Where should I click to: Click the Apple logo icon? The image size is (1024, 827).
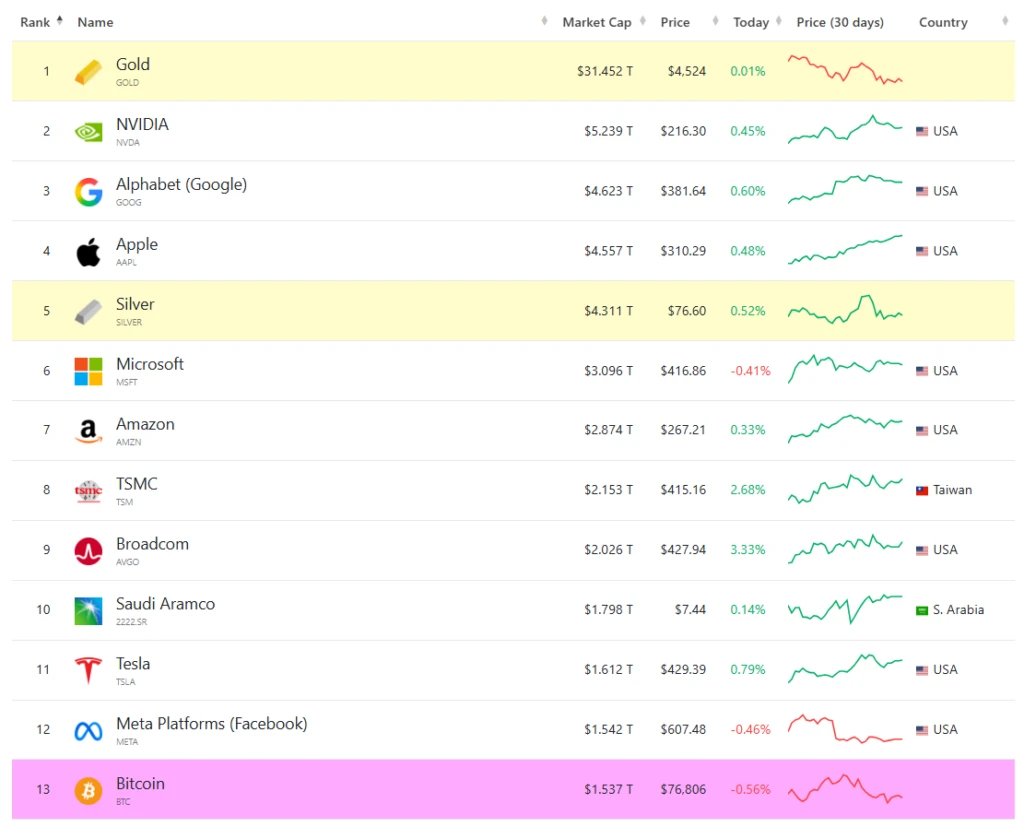(x=88, y=251)
